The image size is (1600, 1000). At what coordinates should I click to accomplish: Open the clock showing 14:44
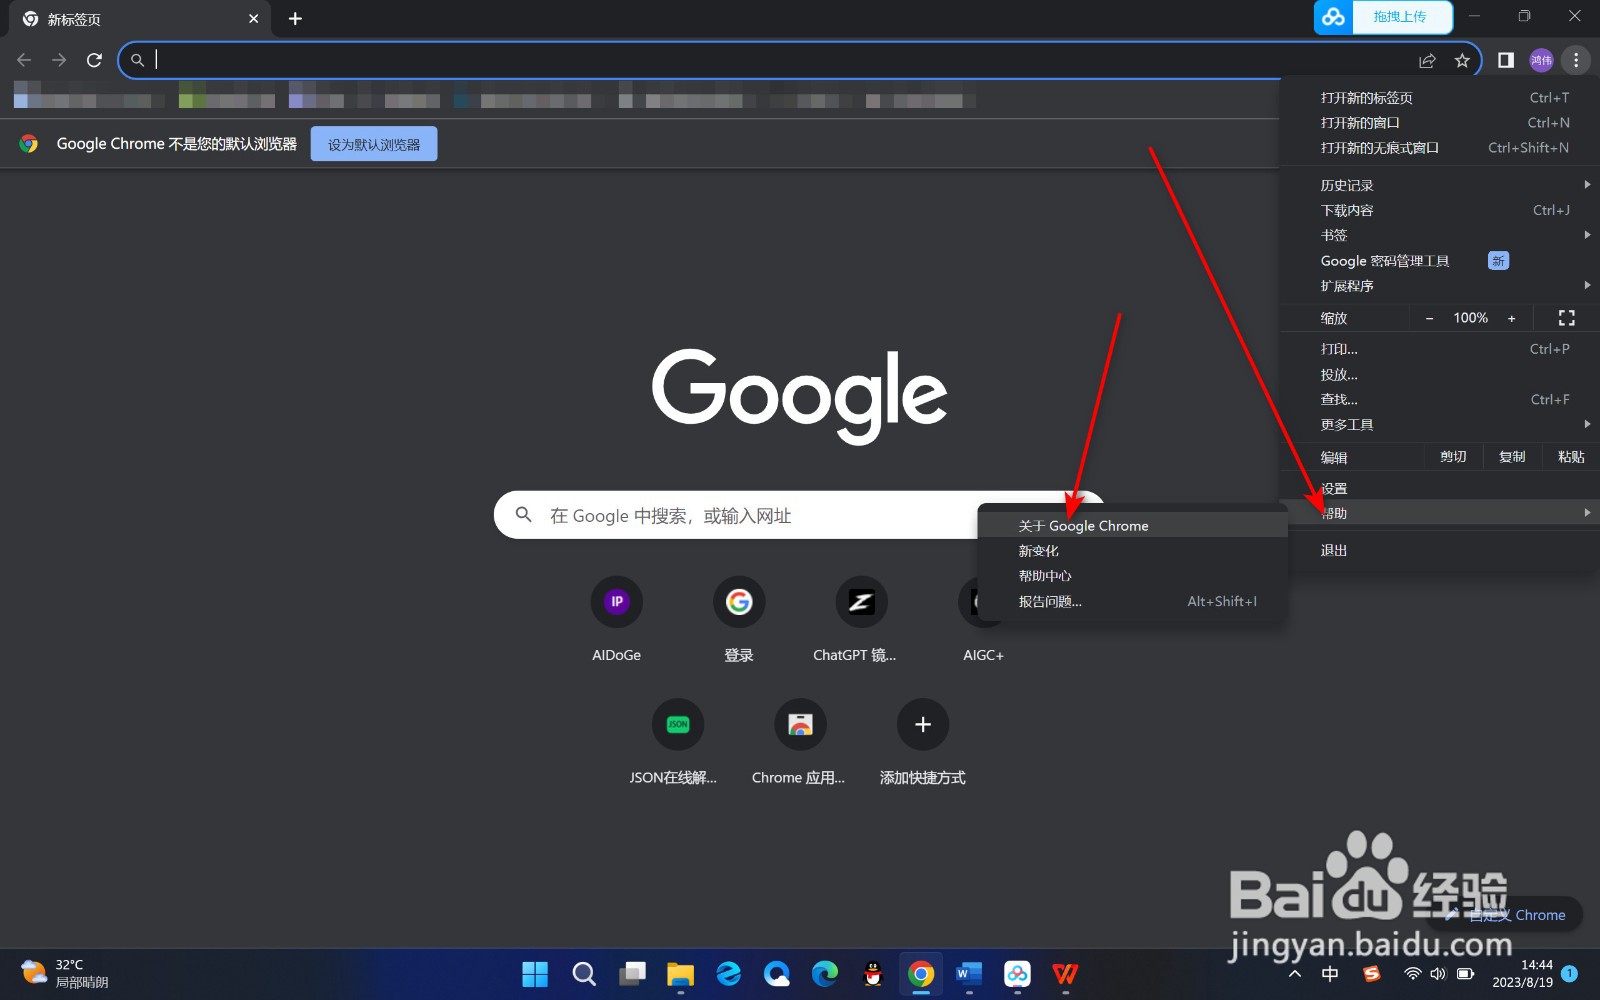(1523, 974)
